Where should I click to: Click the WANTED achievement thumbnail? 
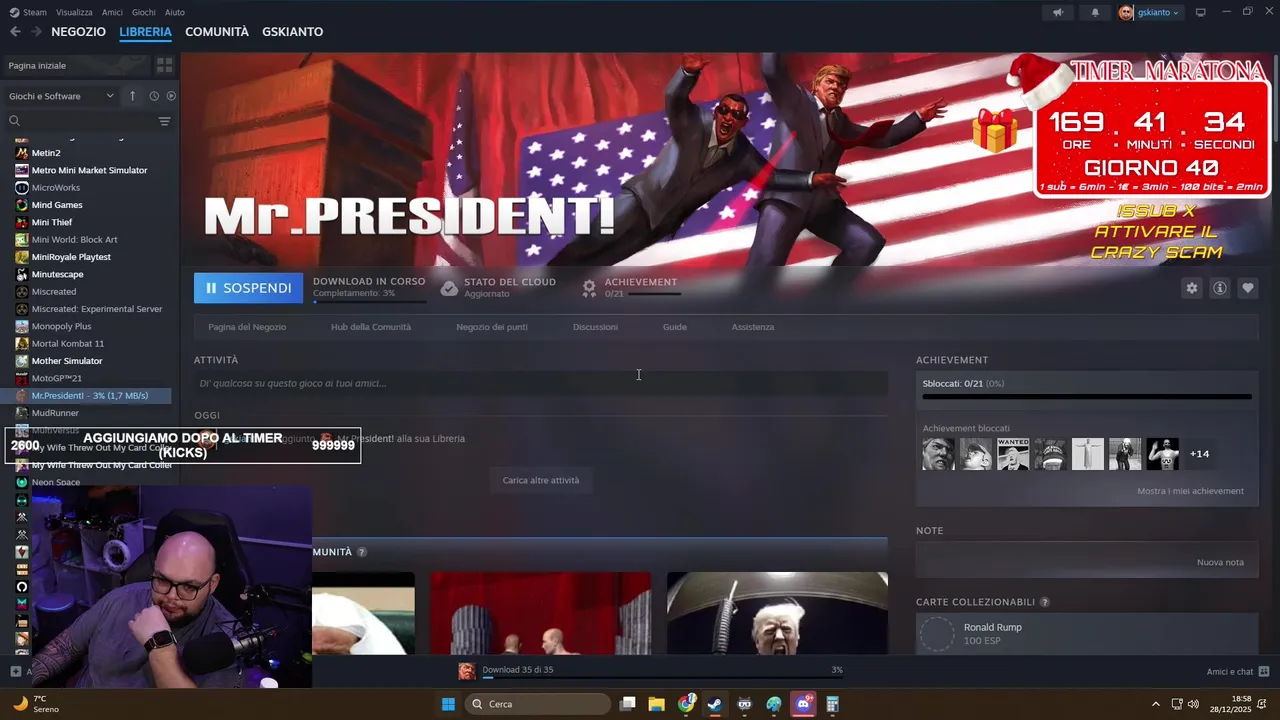[1013, 454]
